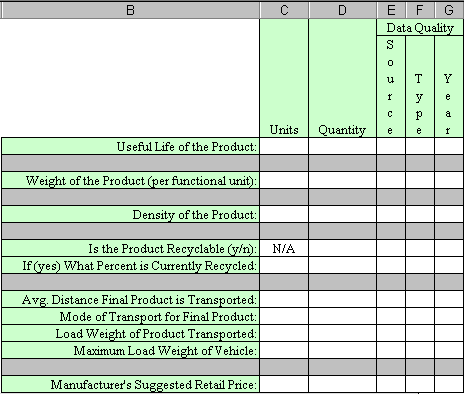Select column B header

pos(130,10)
